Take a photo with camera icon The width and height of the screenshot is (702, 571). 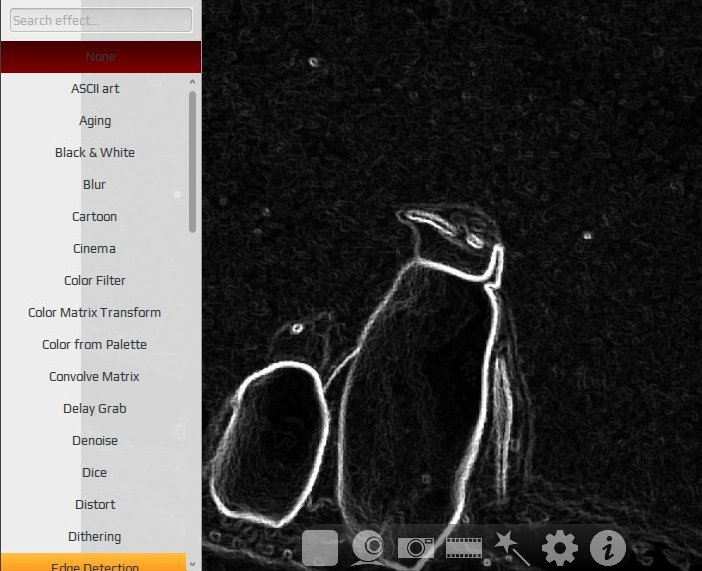click(415, 547)
